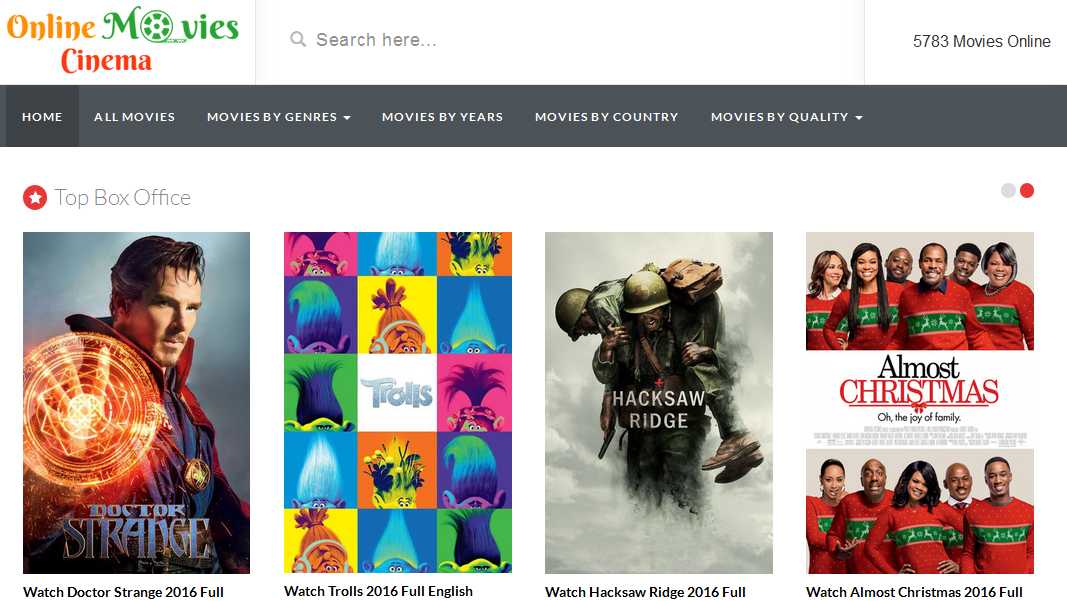Go to All Movies

pos(134,116)
